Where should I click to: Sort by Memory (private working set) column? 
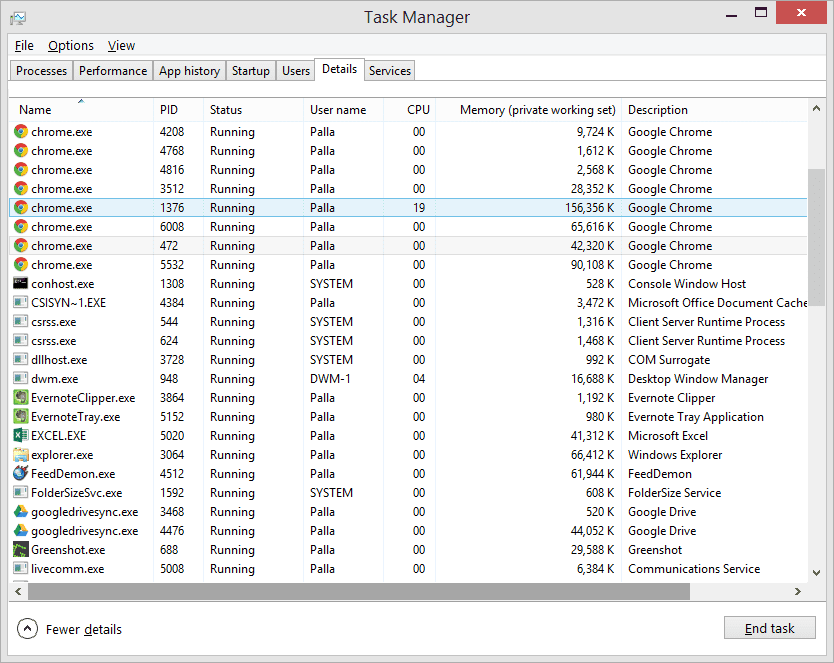point(537,110)
